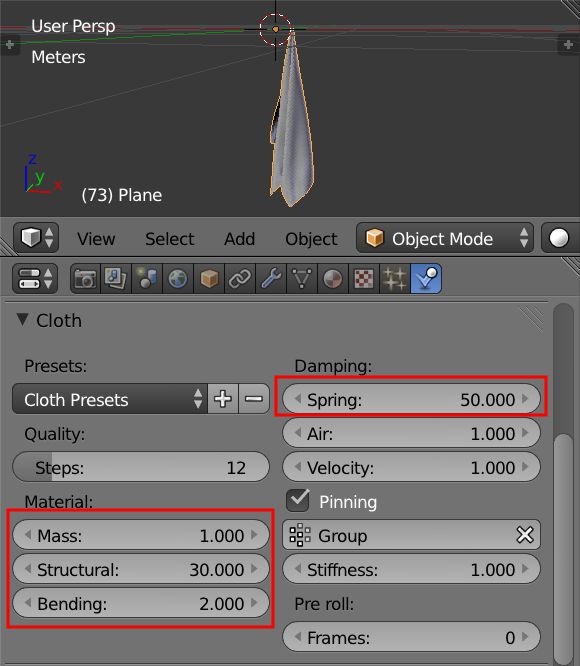Collapse the Cloth panel triangle
Screen dimensions: 580x666
tap(23, 320)
